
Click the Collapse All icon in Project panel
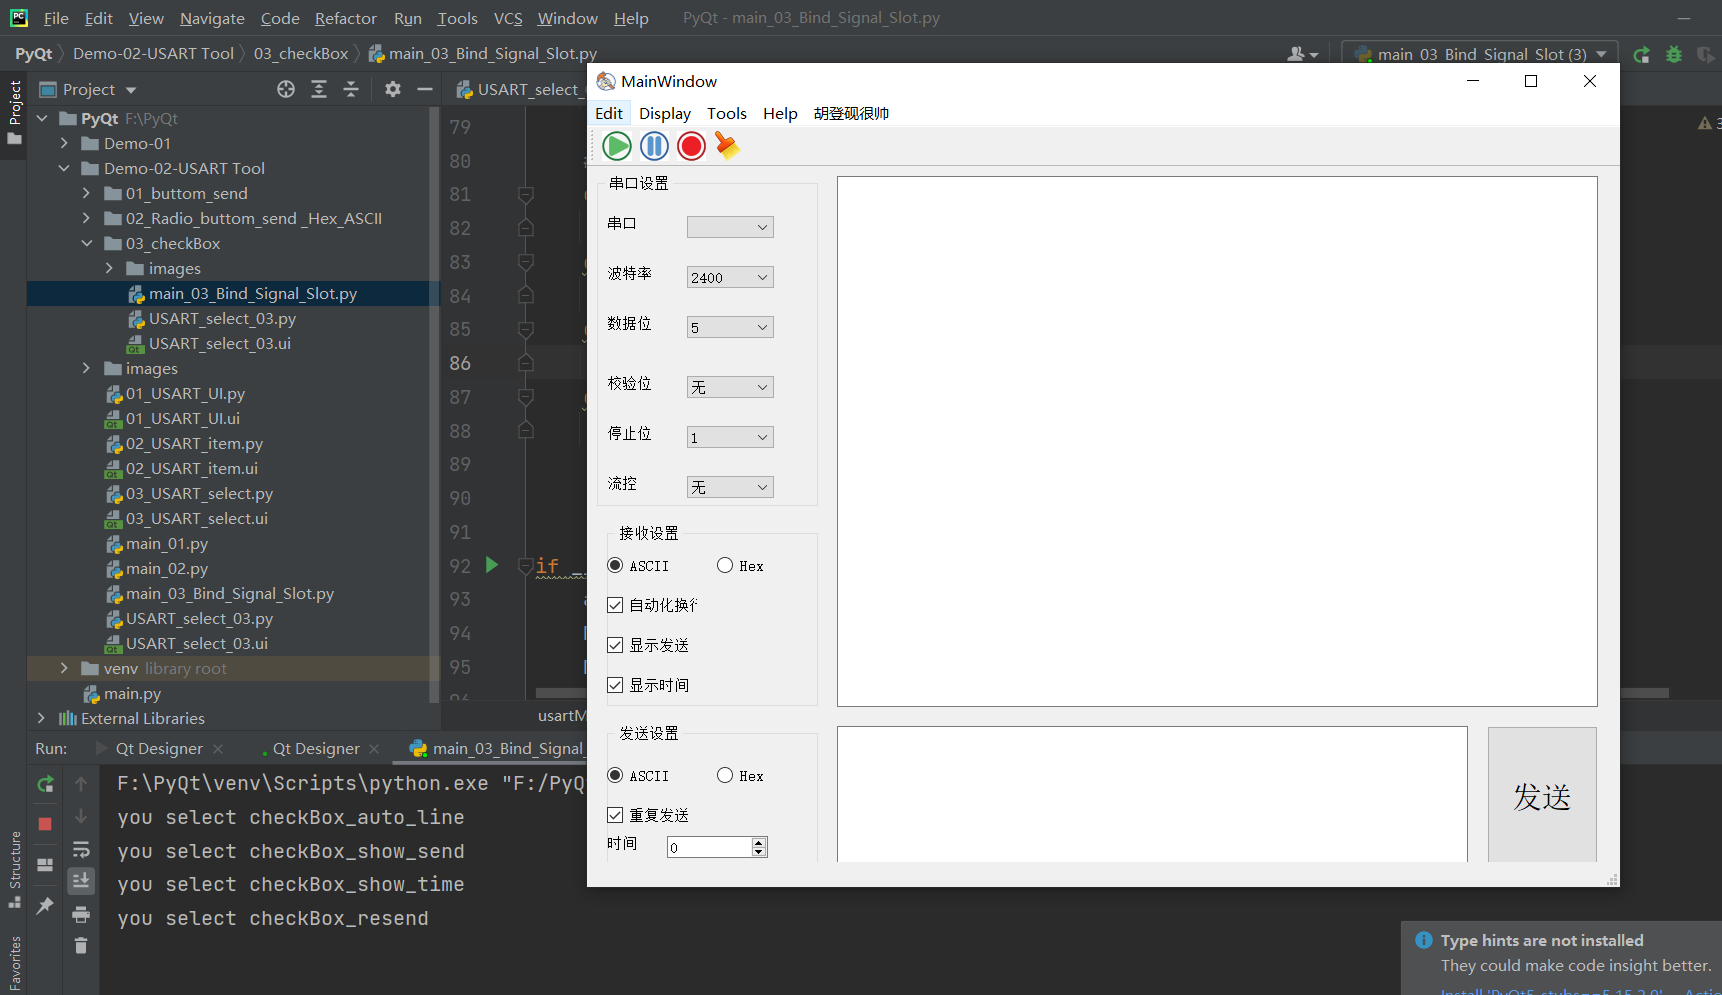pyautogui.click(x=351, y=89)
